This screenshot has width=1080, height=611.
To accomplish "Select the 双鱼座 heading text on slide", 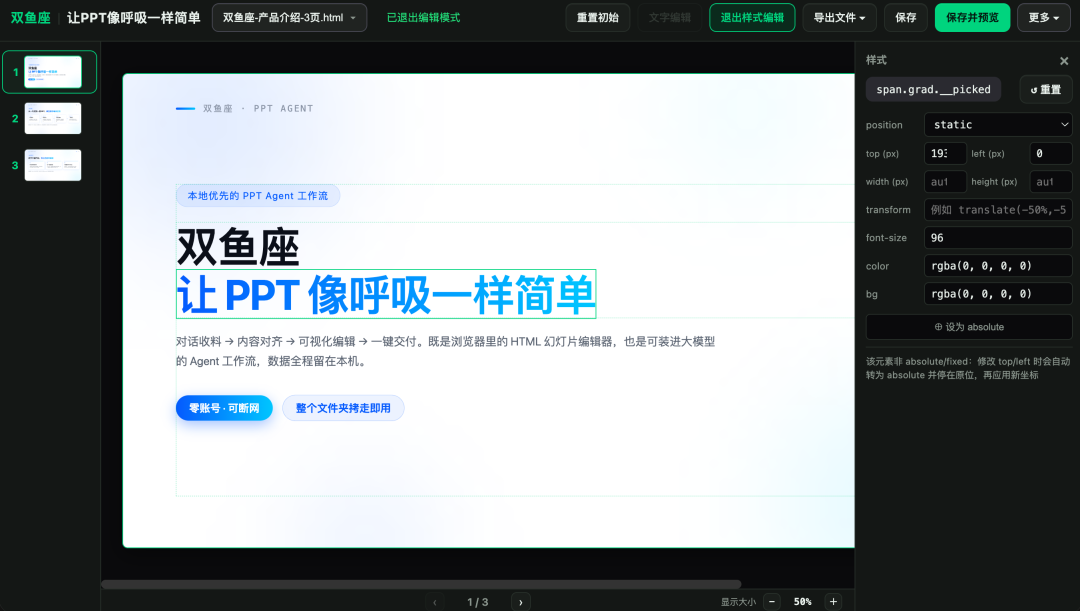I will pyautogui.click(x=238, y=247).
